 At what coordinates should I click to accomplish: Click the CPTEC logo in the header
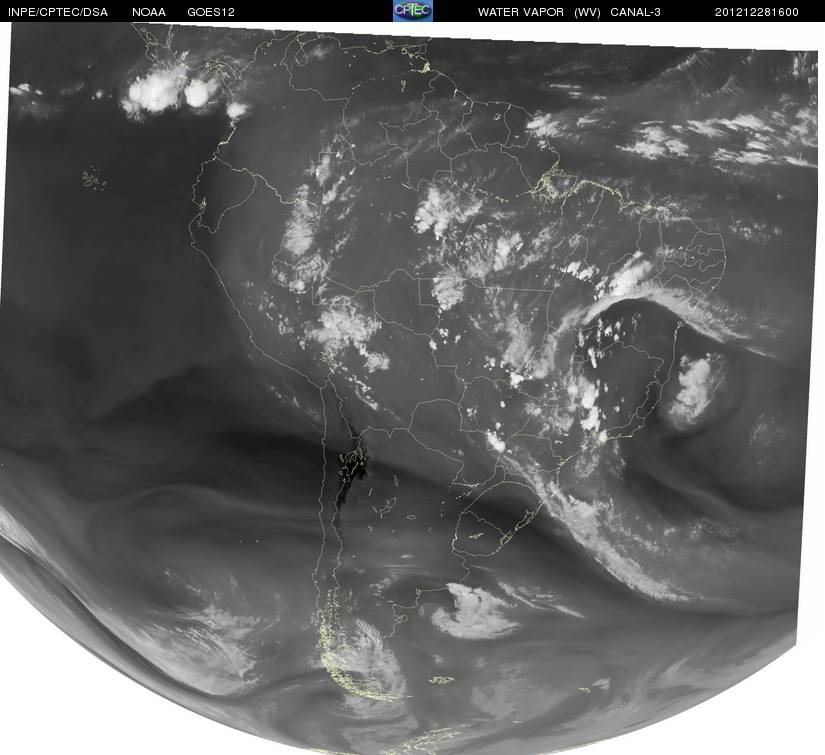[x=413, y=11]
